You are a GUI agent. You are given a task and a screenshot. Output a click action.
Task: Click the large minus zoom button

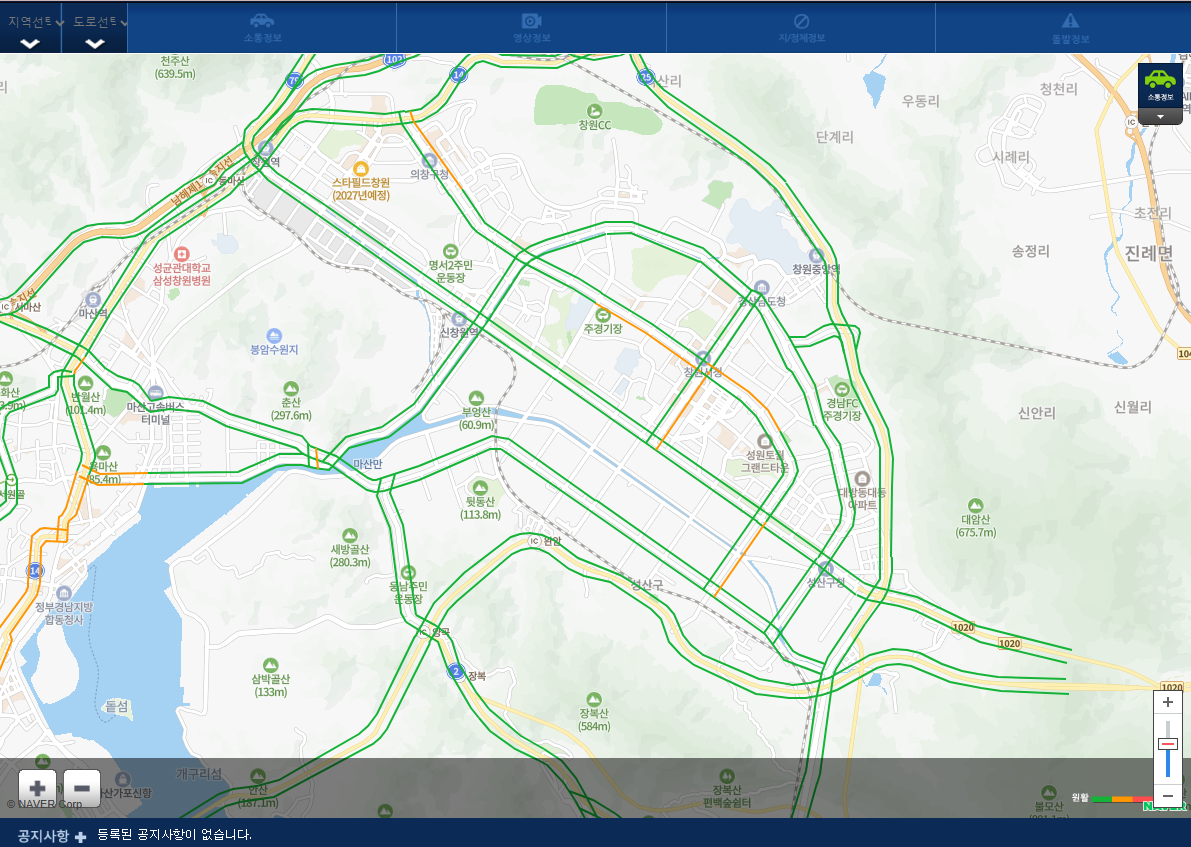(82, 789)
